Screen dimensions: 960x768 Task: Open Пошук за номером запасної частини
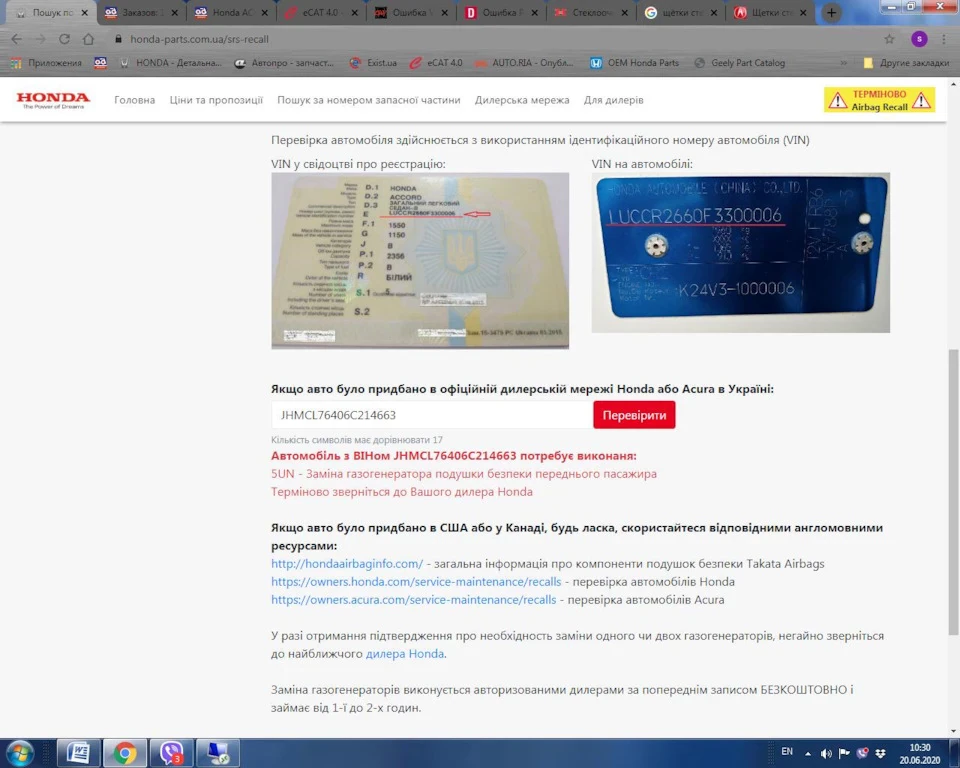[x=369, y=100]
